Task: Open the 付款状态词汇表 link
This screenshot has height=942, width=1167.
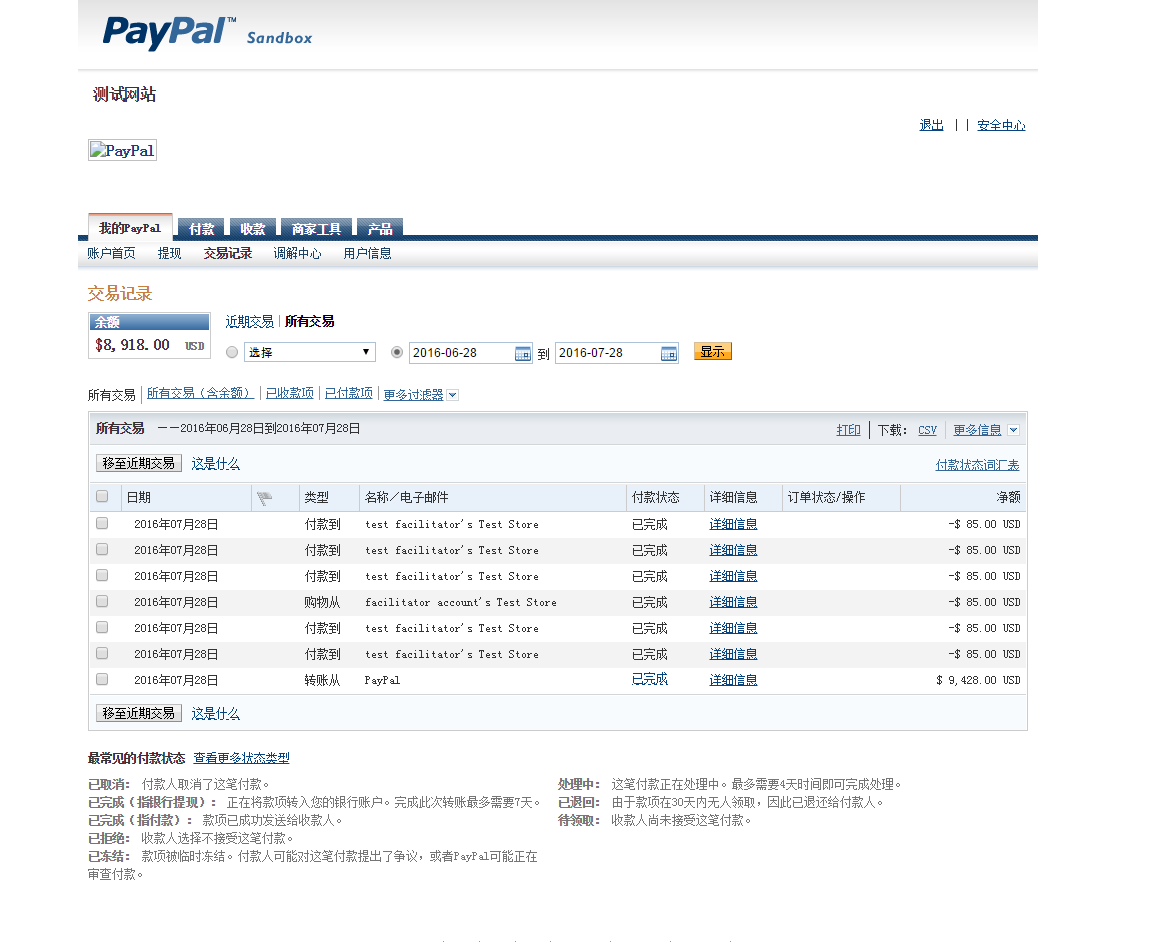Action: click(977, 465)
